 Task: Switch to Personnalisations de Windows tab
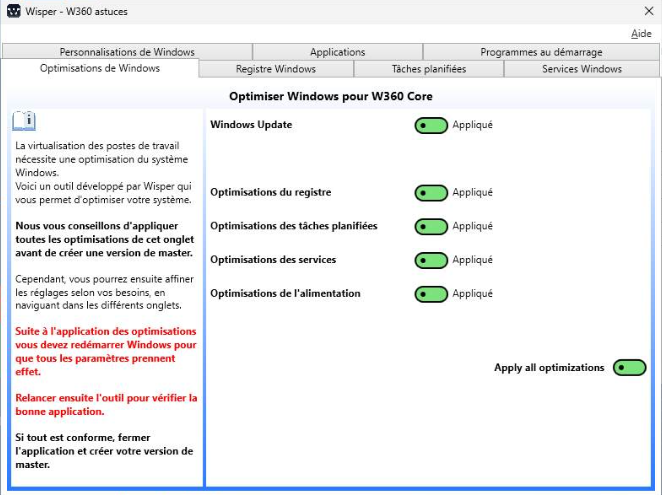coord(127,52)
